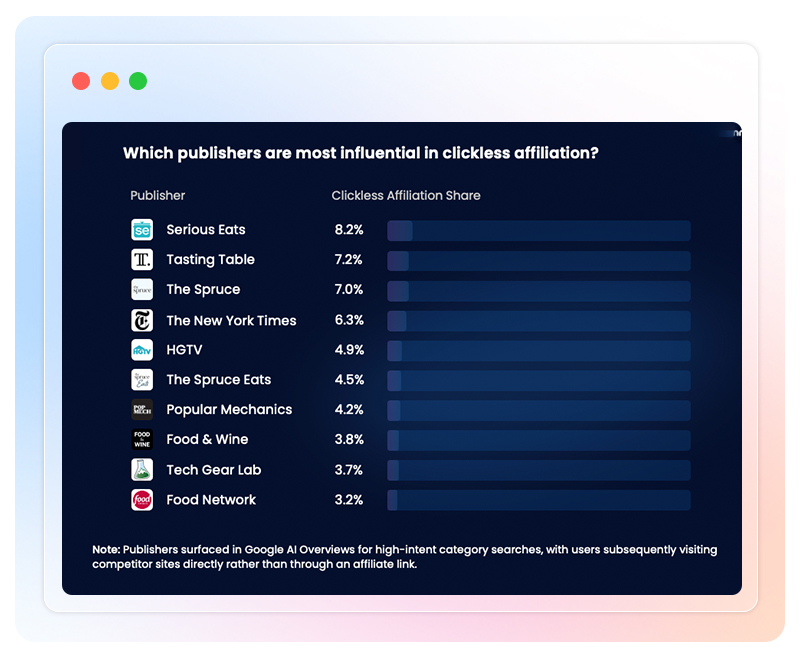Click The Spruce logo icon
The image size is (800, 660).
click(142, 290)
